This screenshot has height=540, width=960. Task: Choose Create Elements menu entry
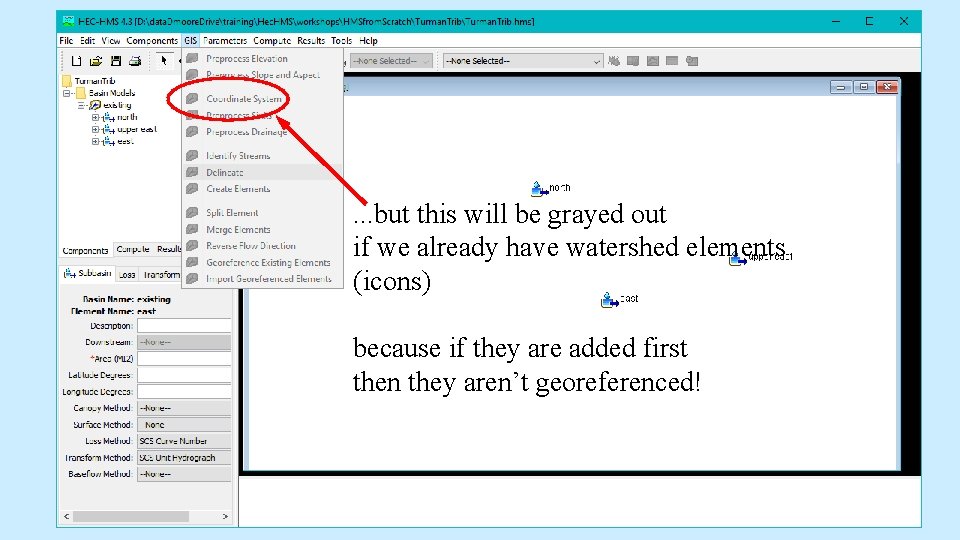tap(263, 189)
